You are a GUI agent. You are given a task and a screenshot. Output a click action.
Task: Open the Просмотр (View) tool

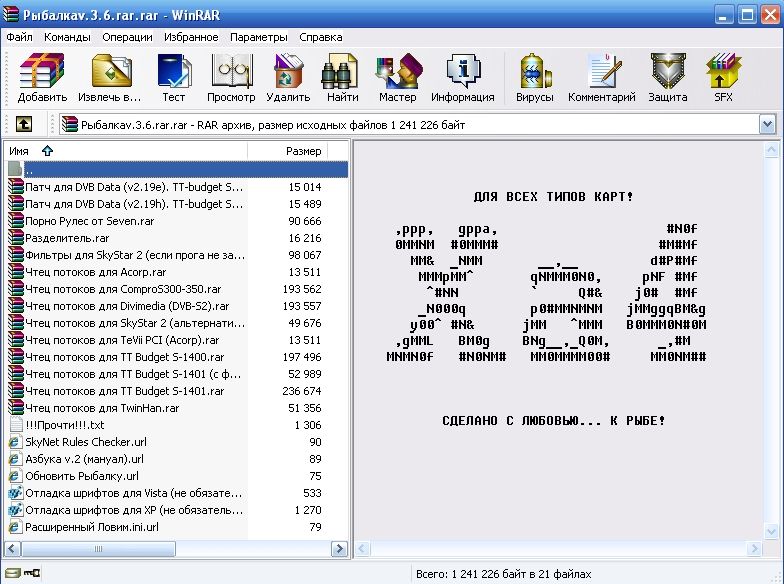pos(231,78)
